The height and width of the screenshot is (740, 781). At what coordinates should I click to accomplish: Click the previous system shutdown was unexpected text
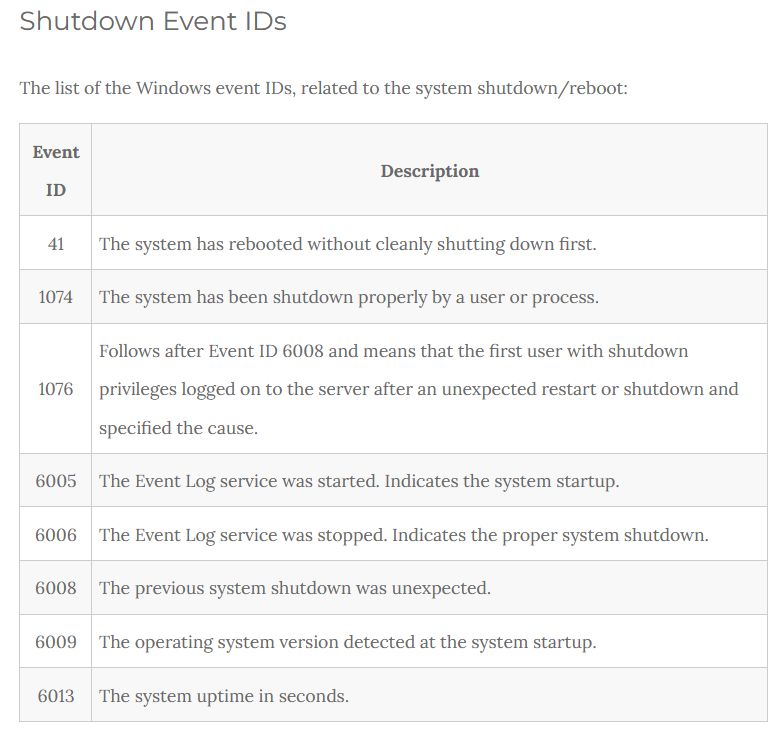click(295, 588)
